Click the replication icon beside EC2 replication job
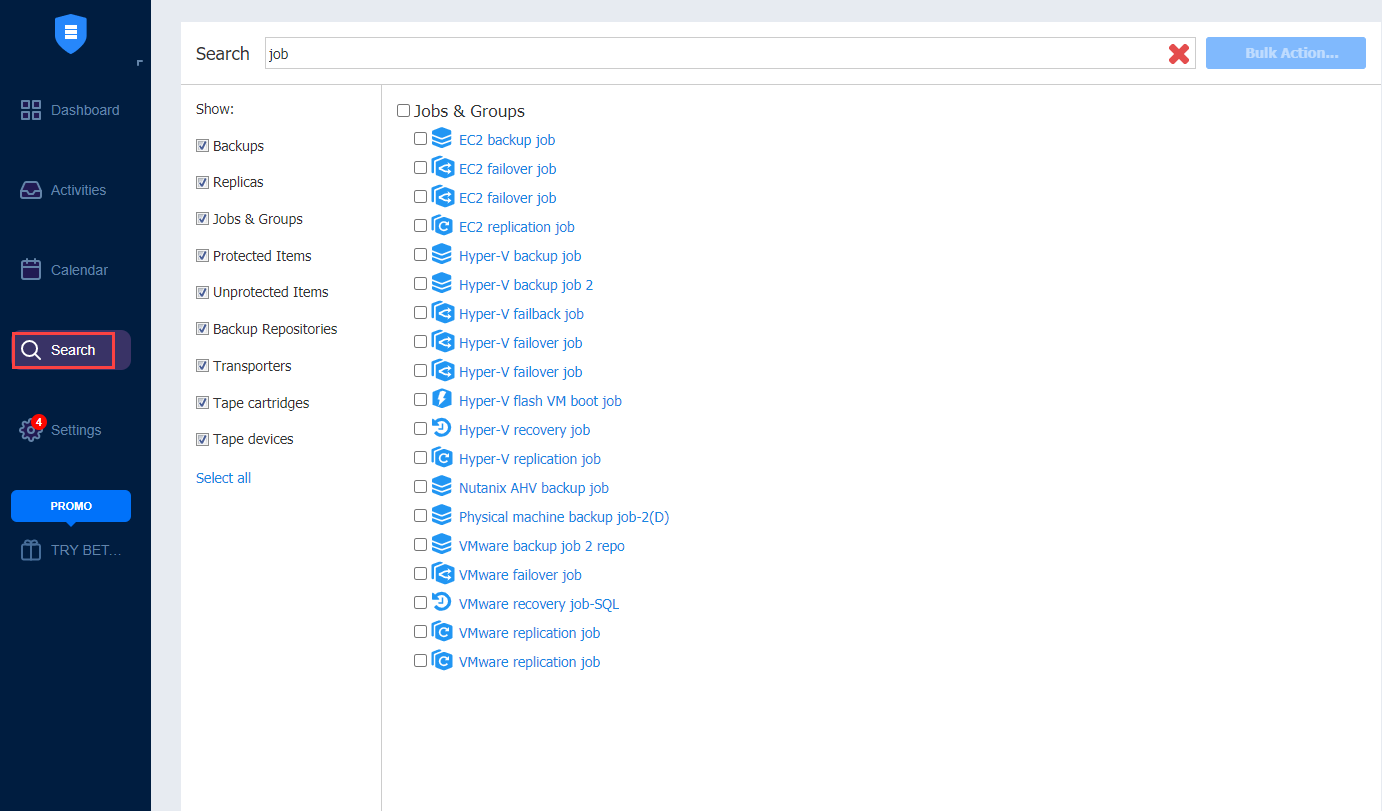The image size is (1382, 811). click(442, 226)
